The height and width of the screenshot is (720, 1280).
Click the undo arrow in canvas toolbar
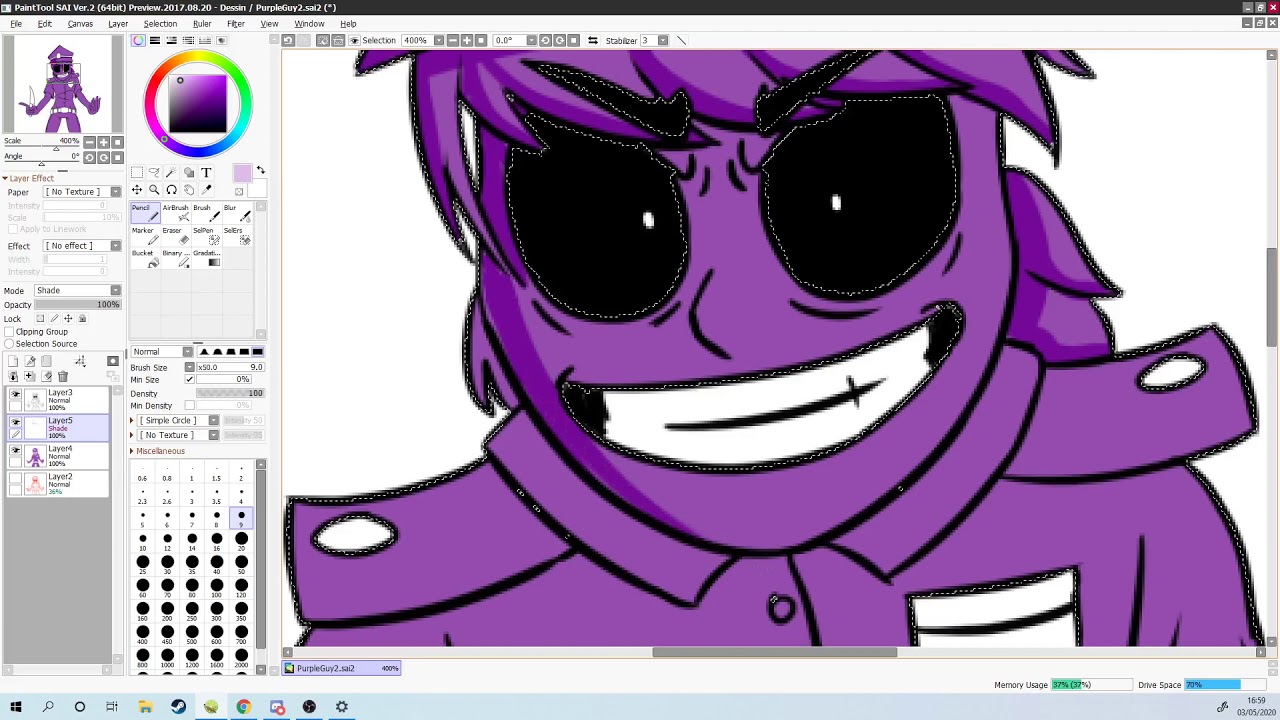tap(288, 40)
